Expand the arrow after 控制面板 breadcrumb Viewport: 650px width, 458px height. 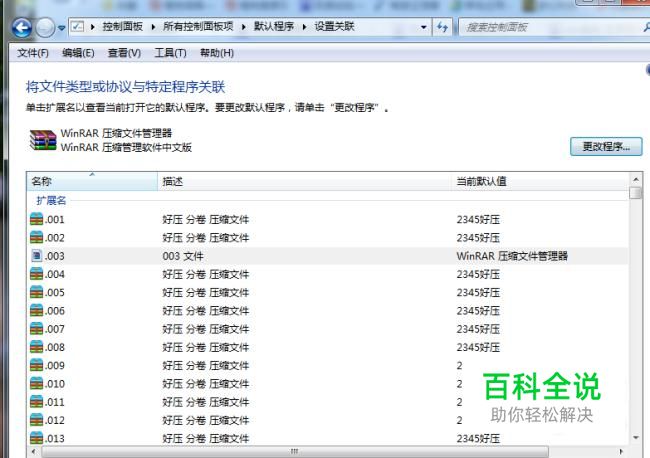[153, 27]
